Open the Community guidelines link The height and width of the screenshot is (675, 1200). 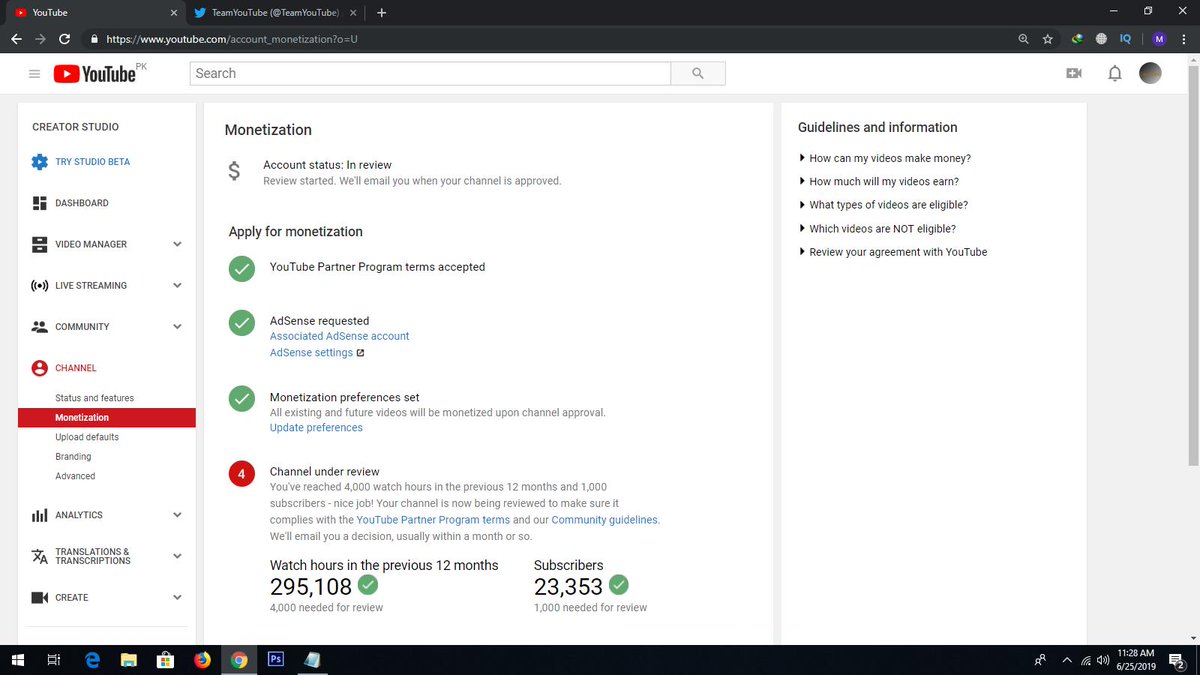[x=605, y=520]
